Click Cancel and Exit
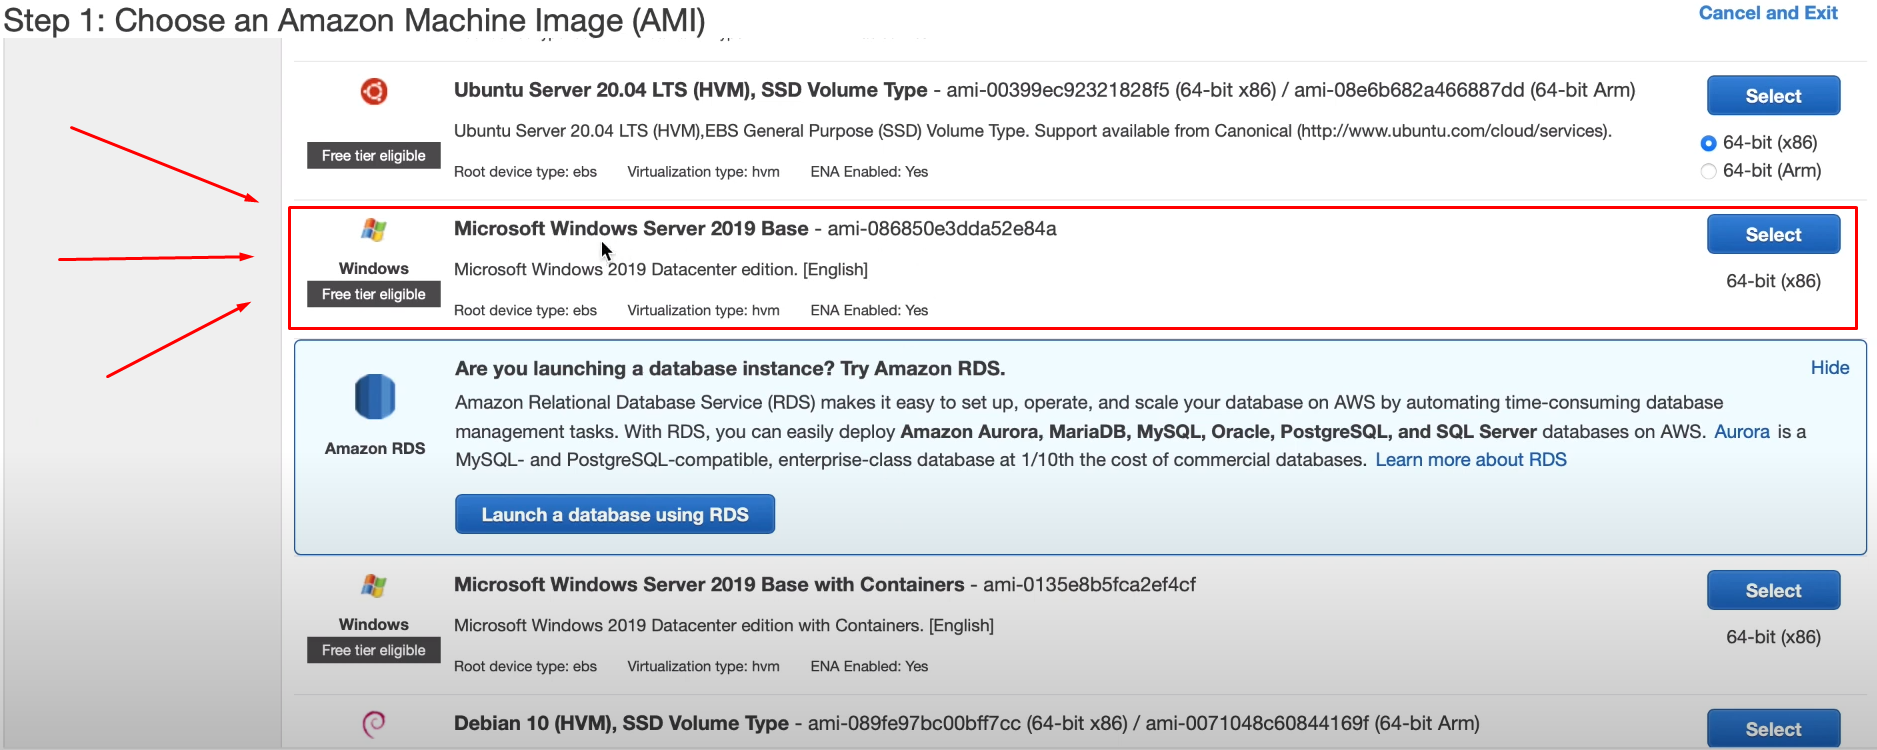Screen dimensions: 1877x750 pyautogui.click(x=1767, y=13)
